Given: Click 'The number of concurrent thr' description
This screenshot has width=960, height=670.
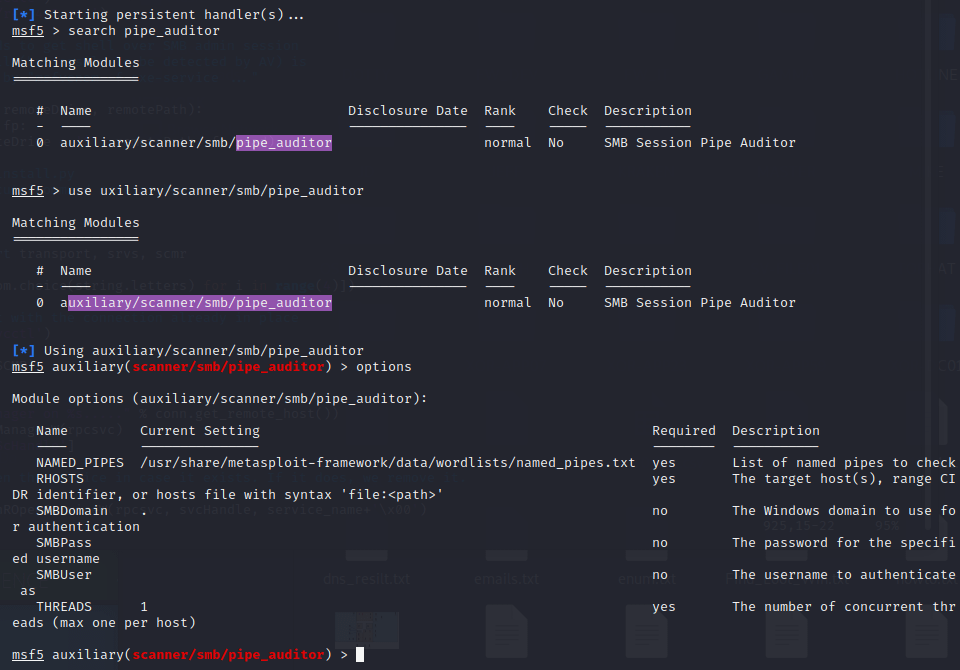Looking at the screenshot, I should click(844, 606).
